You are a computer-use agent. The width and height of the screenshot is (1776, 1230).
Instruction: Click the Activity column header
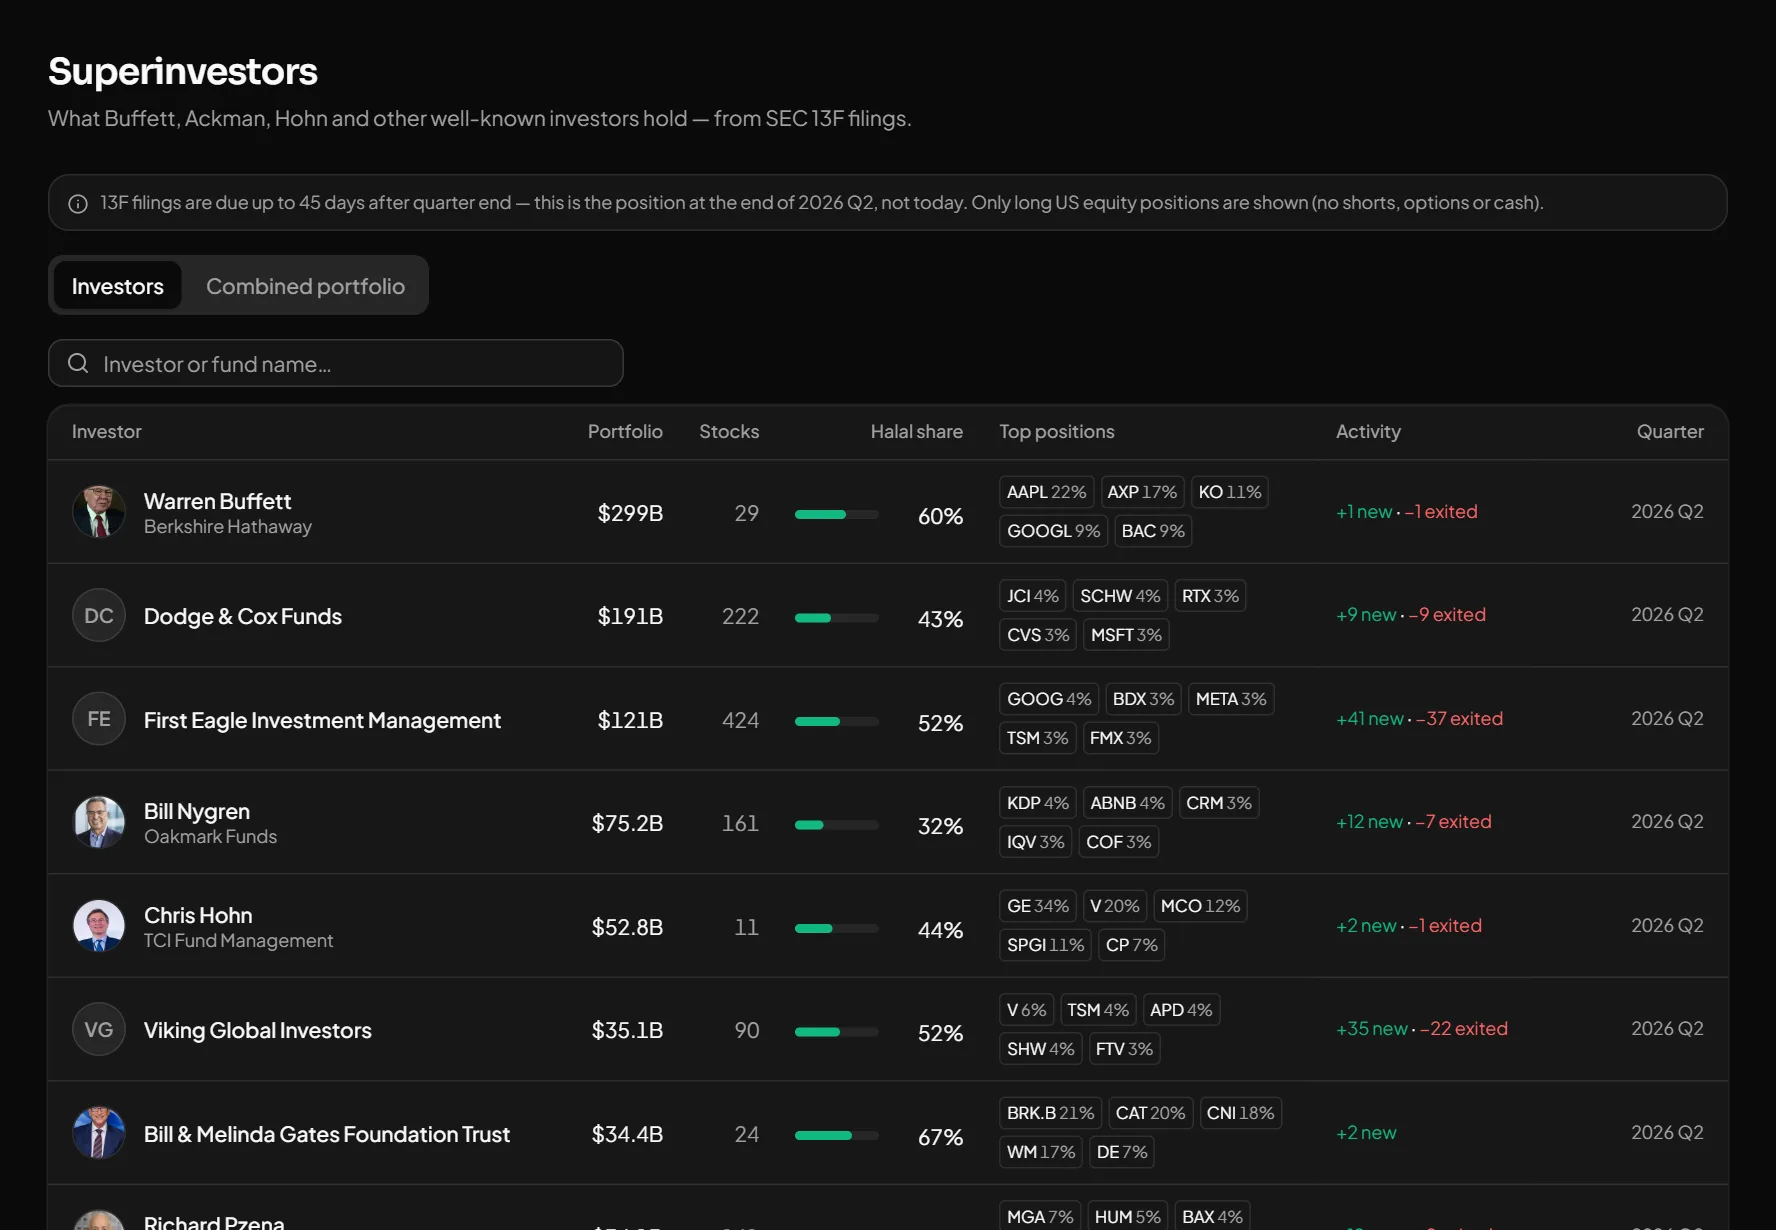click(x=1368, y=432)
